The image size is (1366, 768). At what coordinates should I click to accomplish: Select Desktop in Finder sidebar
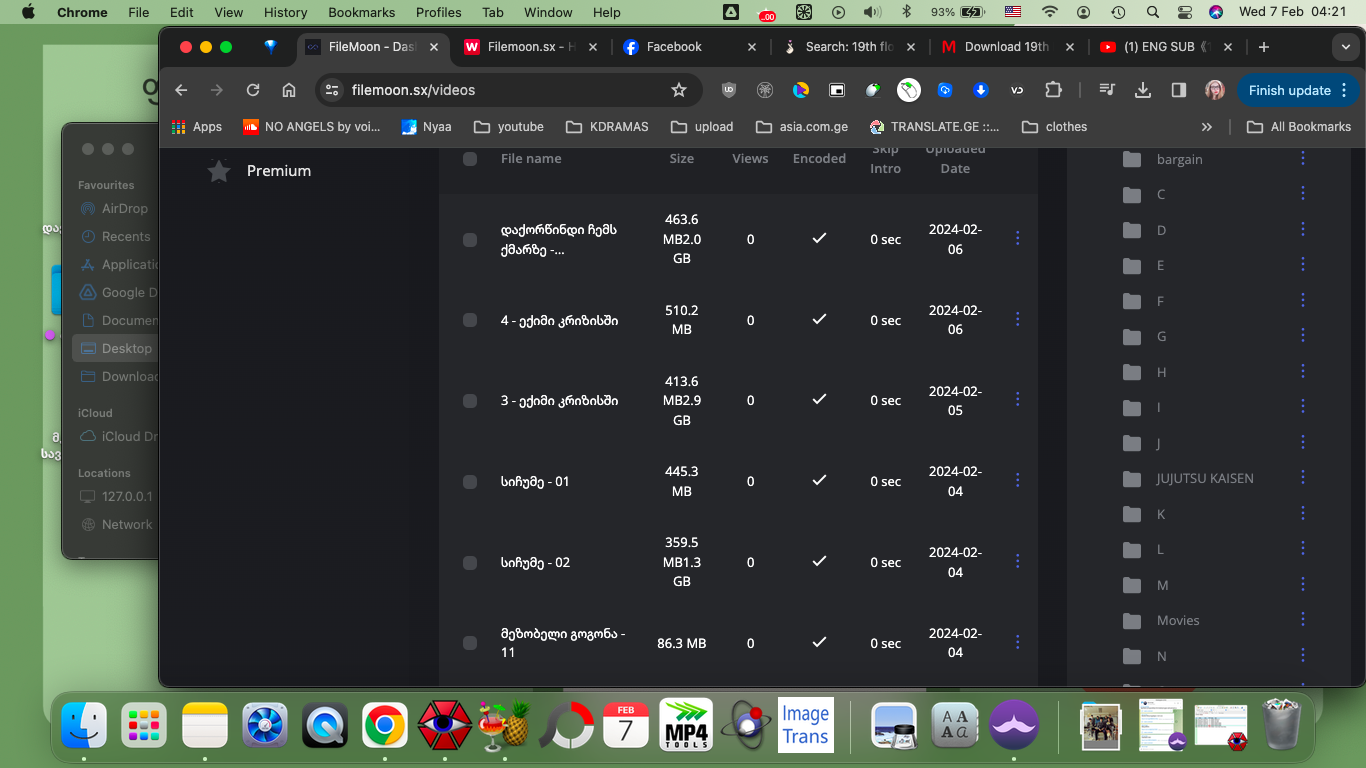pyautogui.click(x=116, y=348)
